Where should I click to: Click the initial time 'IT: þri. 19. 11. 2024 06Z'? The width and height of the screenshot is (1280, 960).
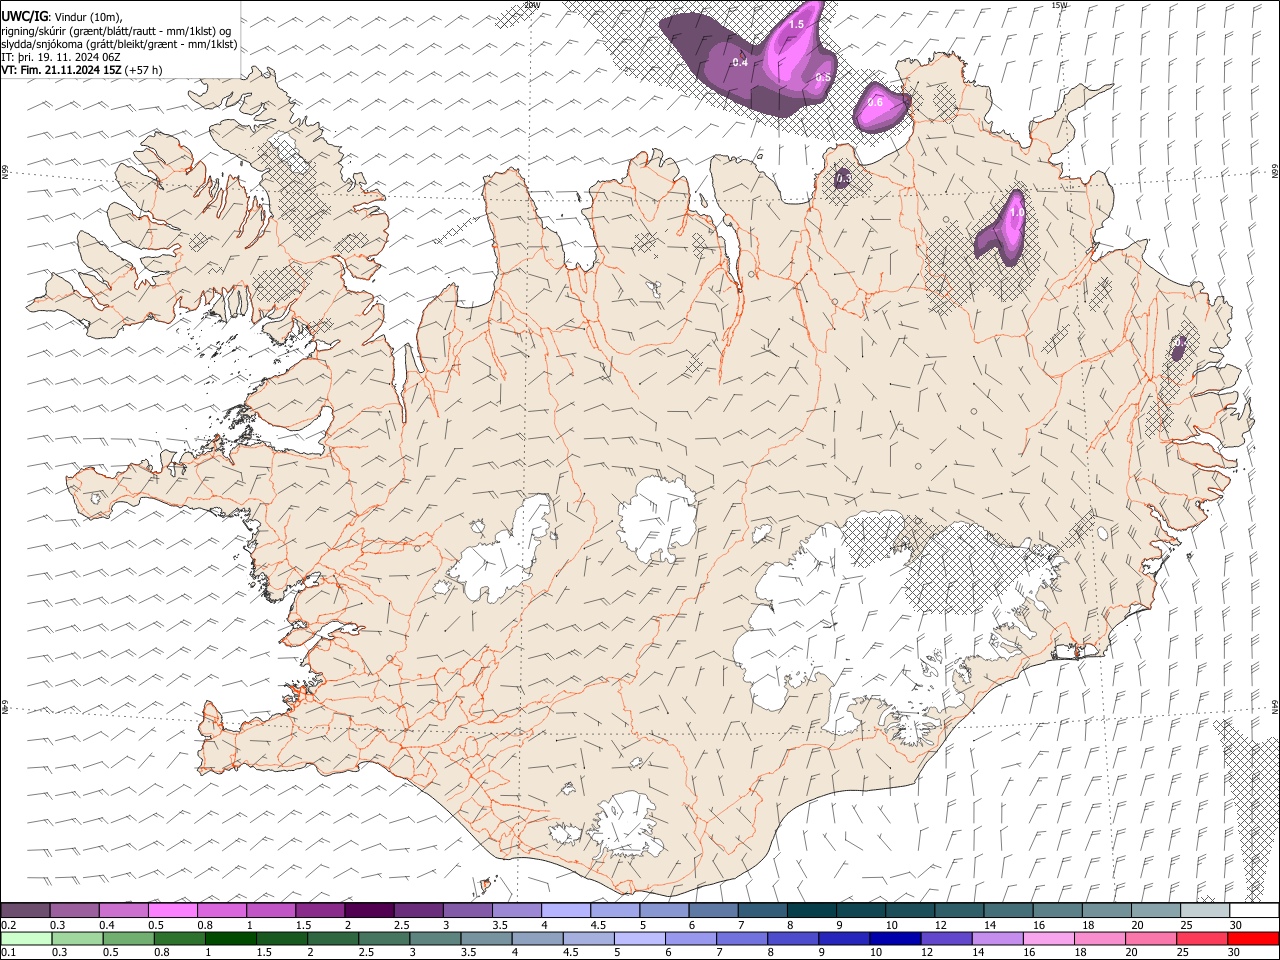[x=61, y=57]
